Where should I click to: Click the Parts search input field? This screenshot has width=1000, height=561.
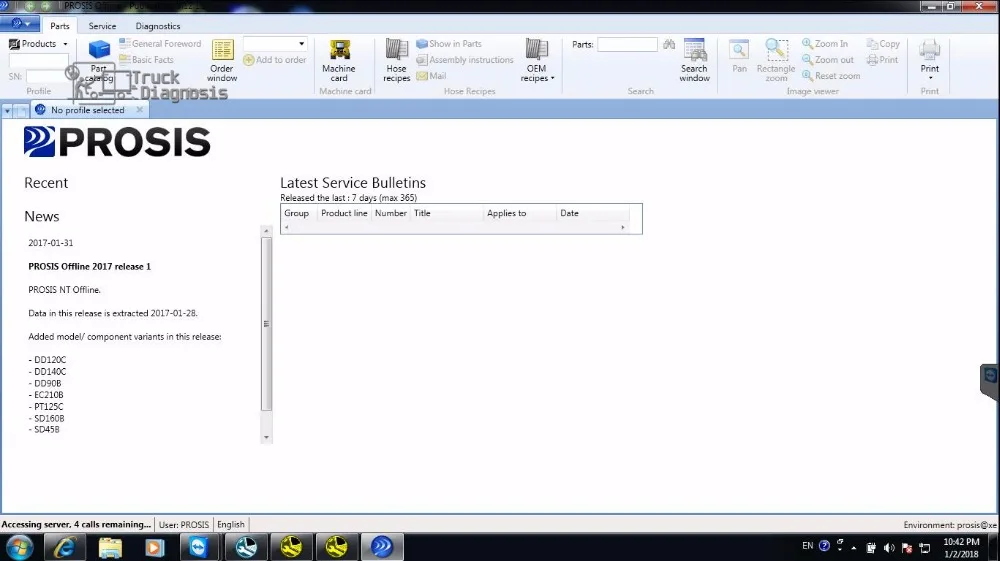627,44
